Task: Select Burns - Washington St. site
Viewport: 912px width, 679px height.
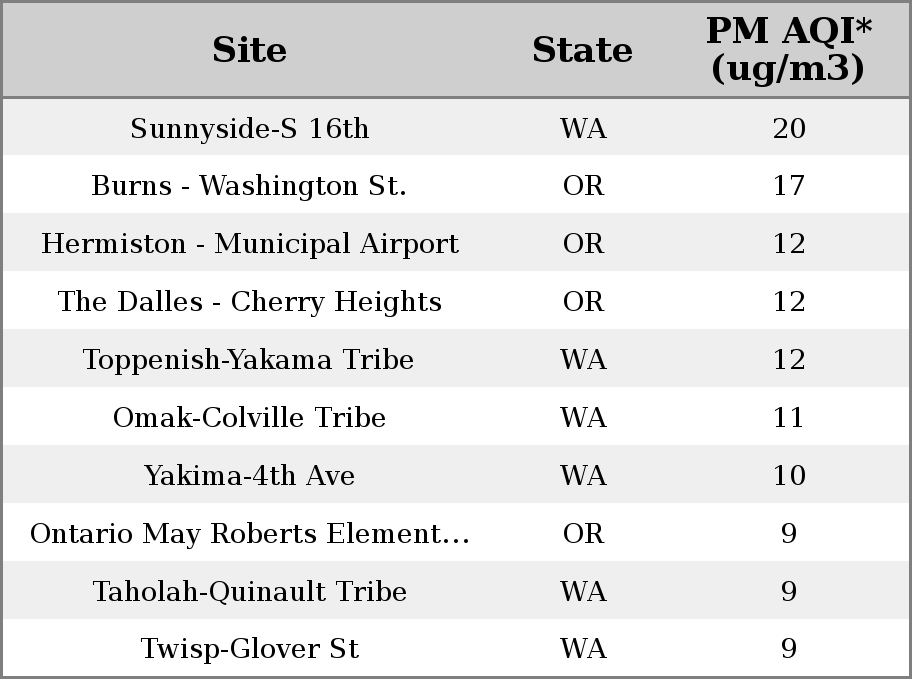Action: click(x=249, y=186)
